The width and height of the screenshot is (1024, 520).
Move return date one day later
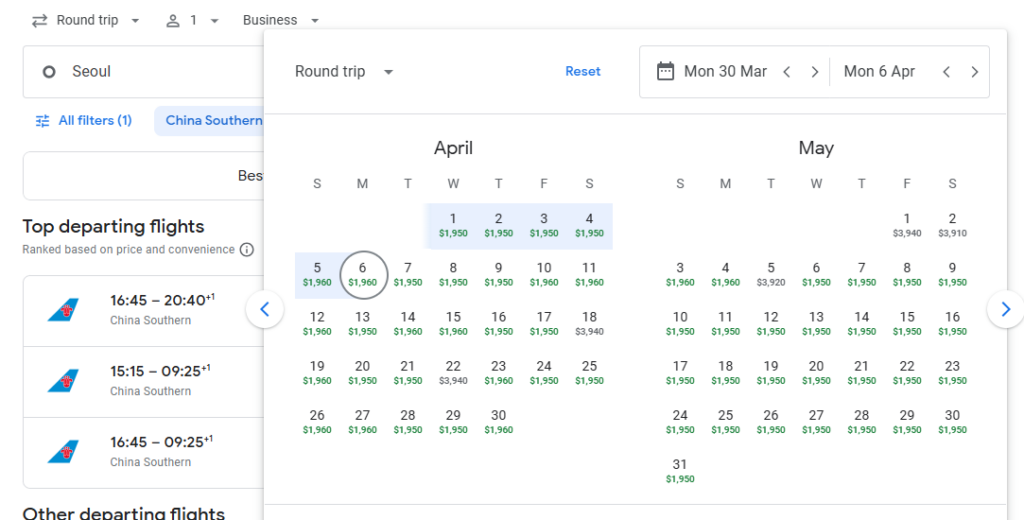[974, 72]
